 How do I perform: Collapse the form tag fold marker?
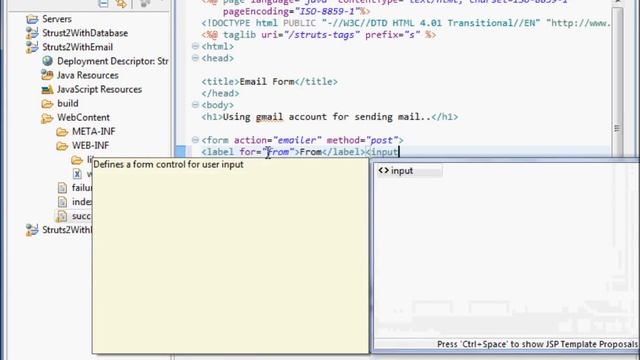click(195, 140)
